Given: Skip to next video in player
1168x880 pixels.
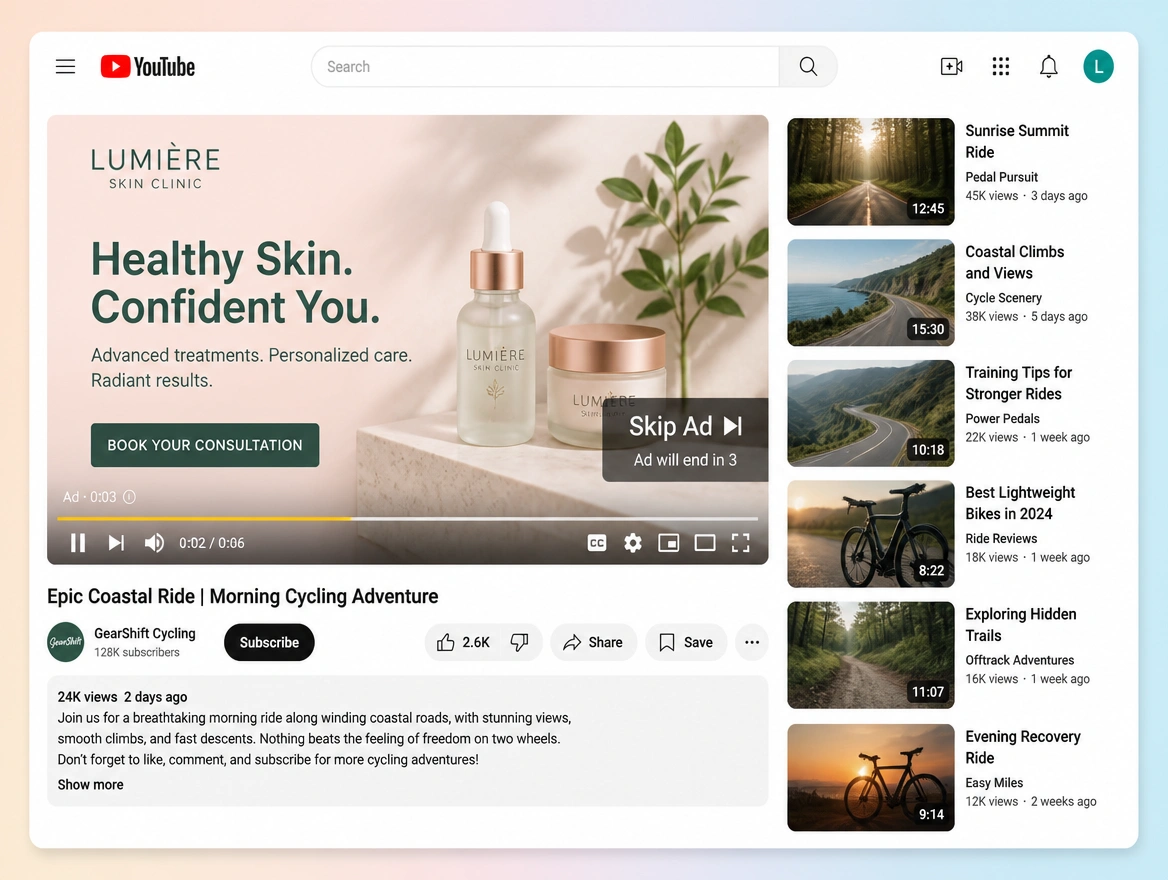Looking at the screenshot, I should (116, 542).
